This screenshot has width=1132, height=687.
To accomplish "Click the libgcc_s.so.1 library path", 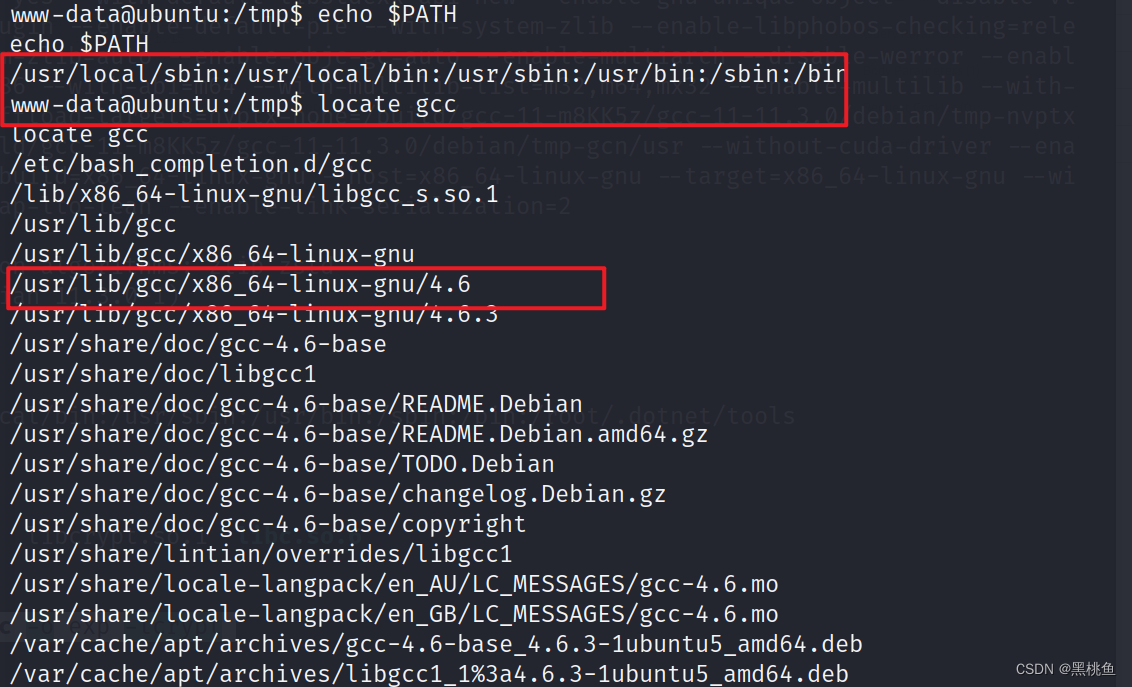I will 254,194.
